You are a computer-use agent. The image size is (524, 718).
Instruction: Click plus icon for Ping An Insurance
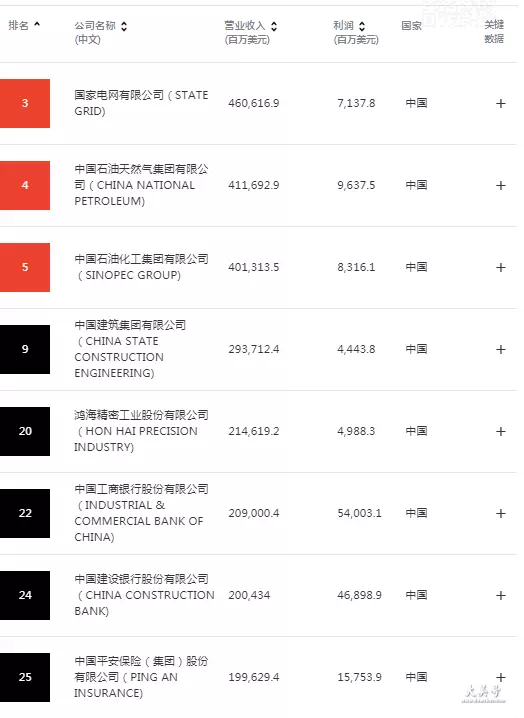point(501,677)
